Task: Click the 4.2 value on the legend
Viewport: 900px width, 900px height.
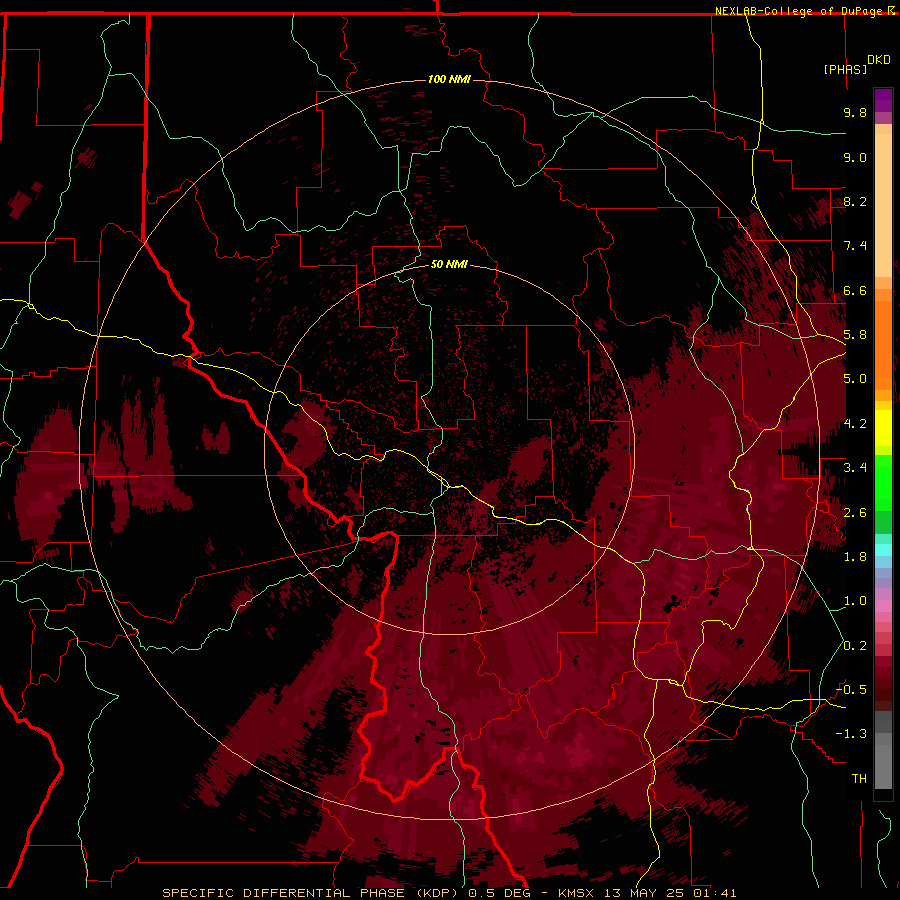Action: point(855,424)
